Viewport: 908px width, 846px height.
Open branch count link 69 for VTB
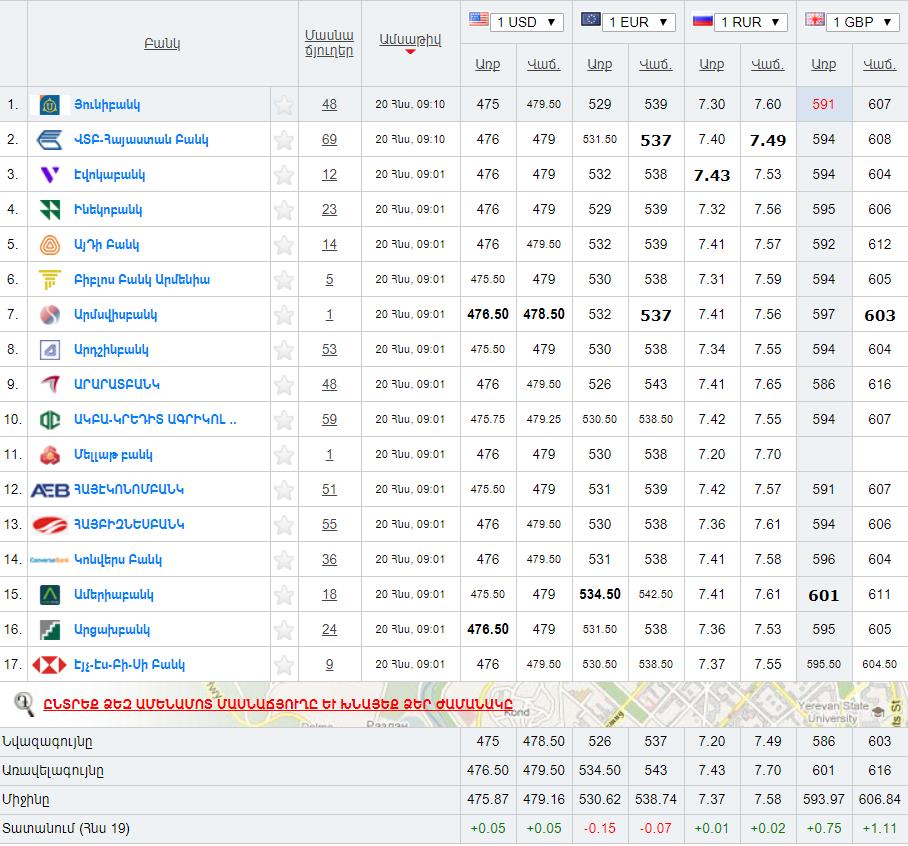click(329, 140)
